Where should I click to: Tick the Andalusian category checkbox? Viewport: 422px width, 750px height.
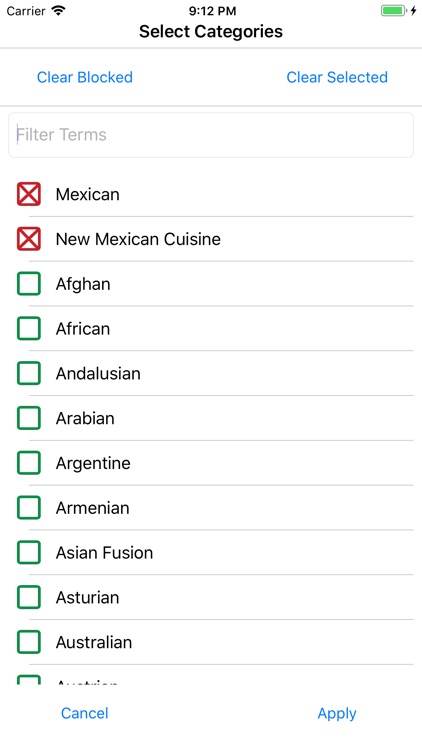click(29, 374)
